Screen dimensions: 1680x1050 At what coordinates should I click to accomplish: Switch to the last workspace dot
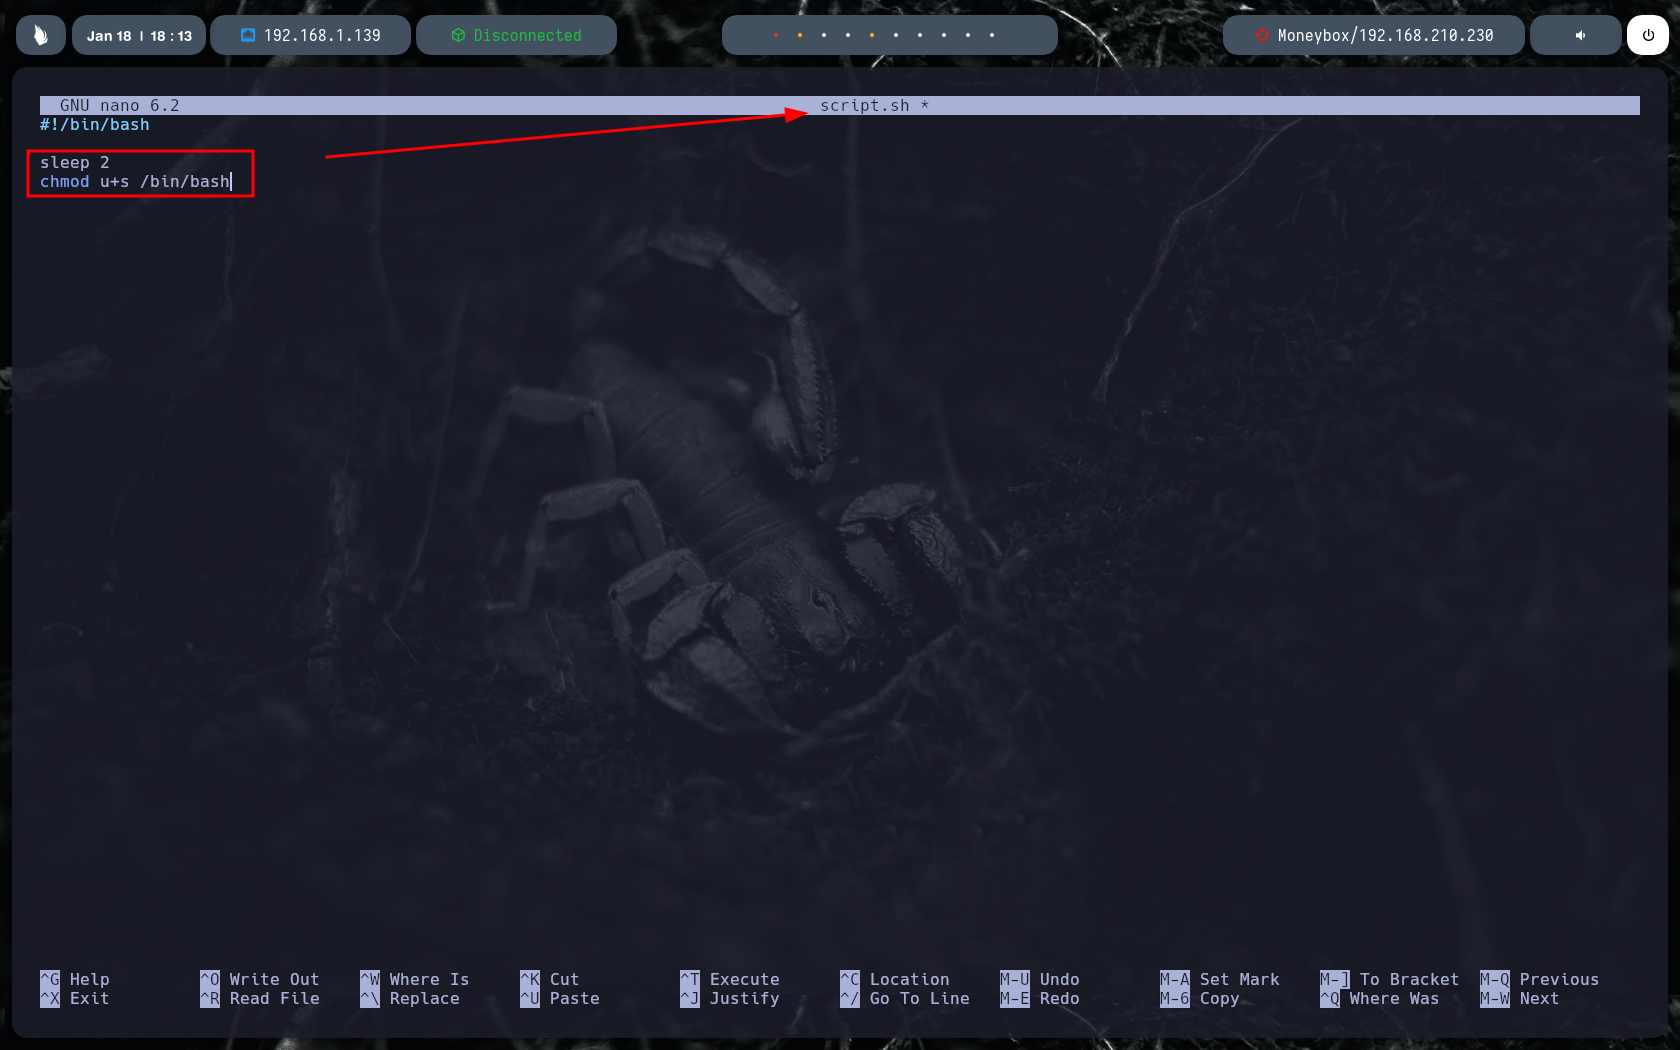[x=992, y=35]
